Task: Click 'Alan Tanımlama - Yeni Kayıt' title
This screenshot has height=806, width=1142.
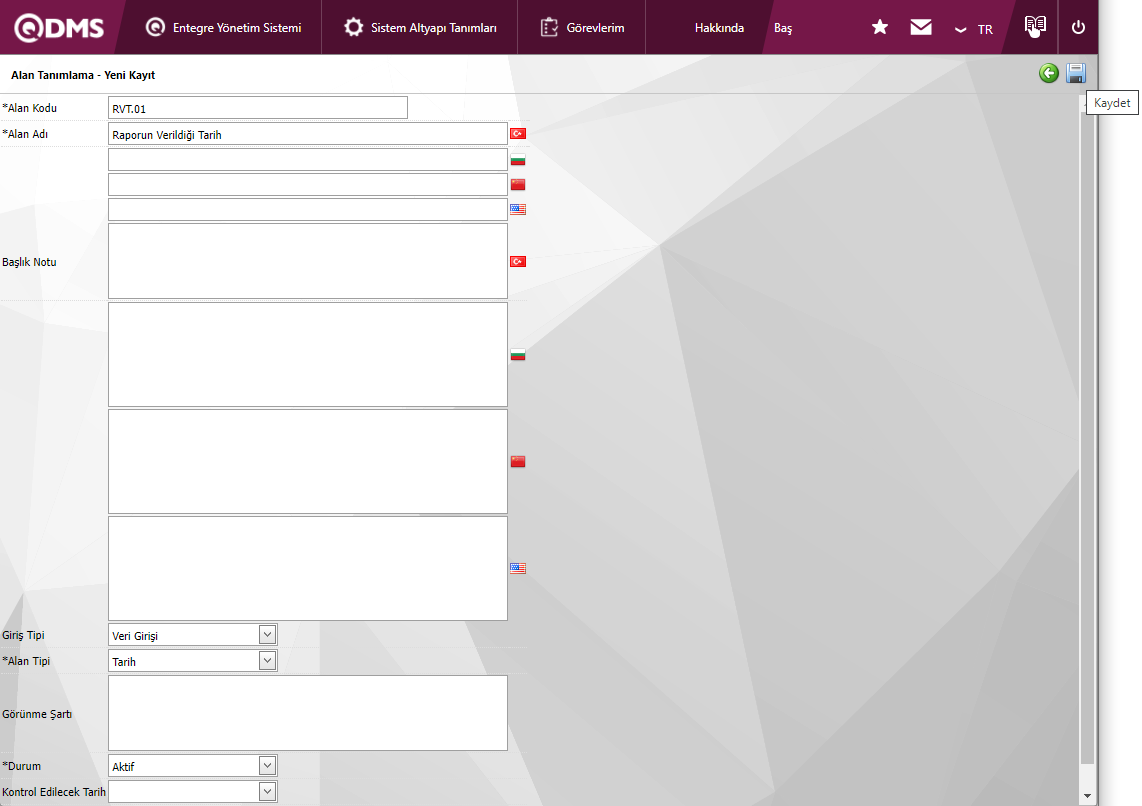Action: point(83,75)
